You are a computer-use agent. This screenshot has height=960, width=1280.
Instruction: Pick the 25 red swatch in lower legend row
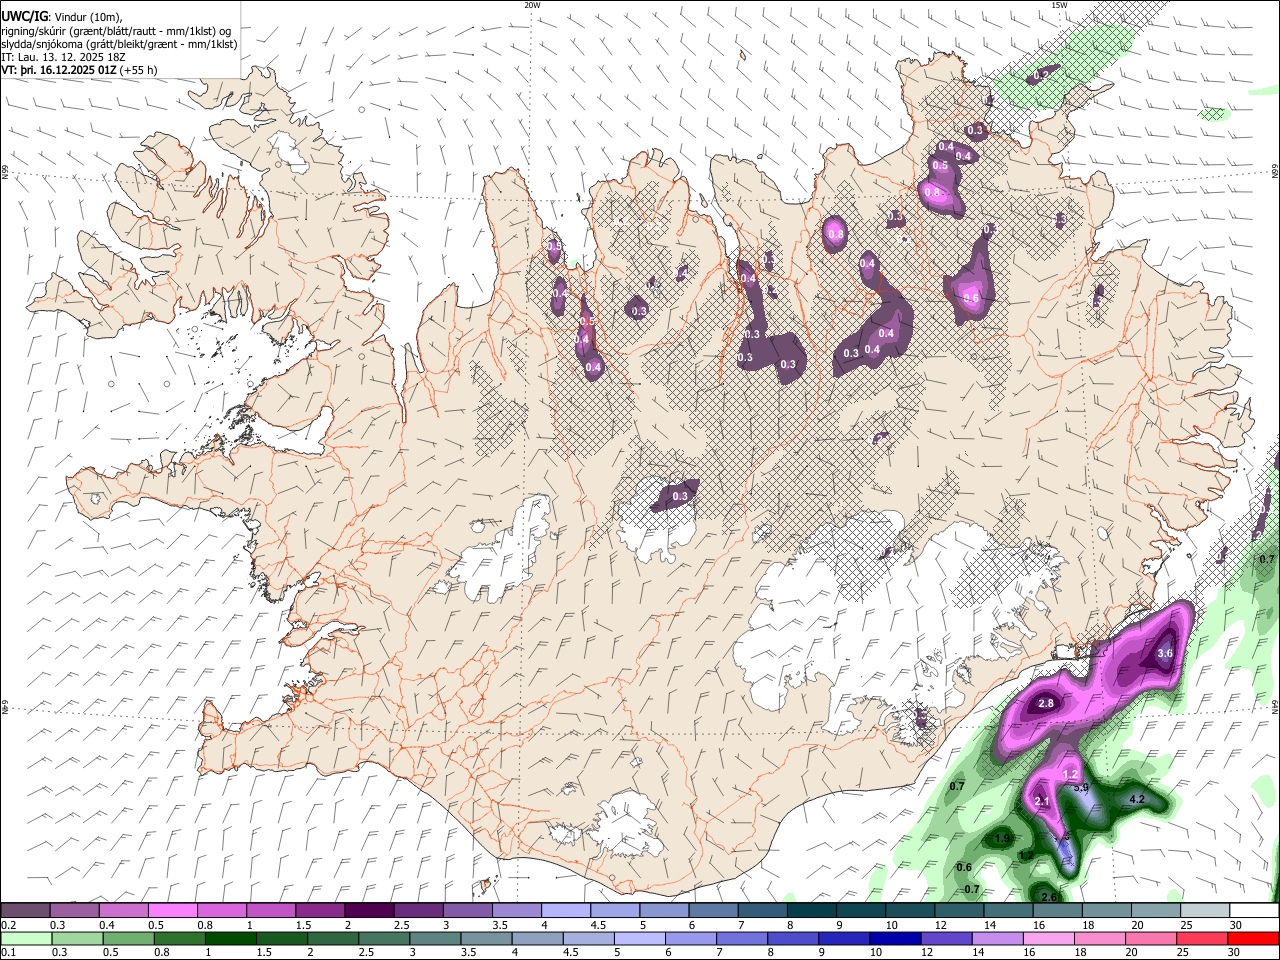(1202, 938)
